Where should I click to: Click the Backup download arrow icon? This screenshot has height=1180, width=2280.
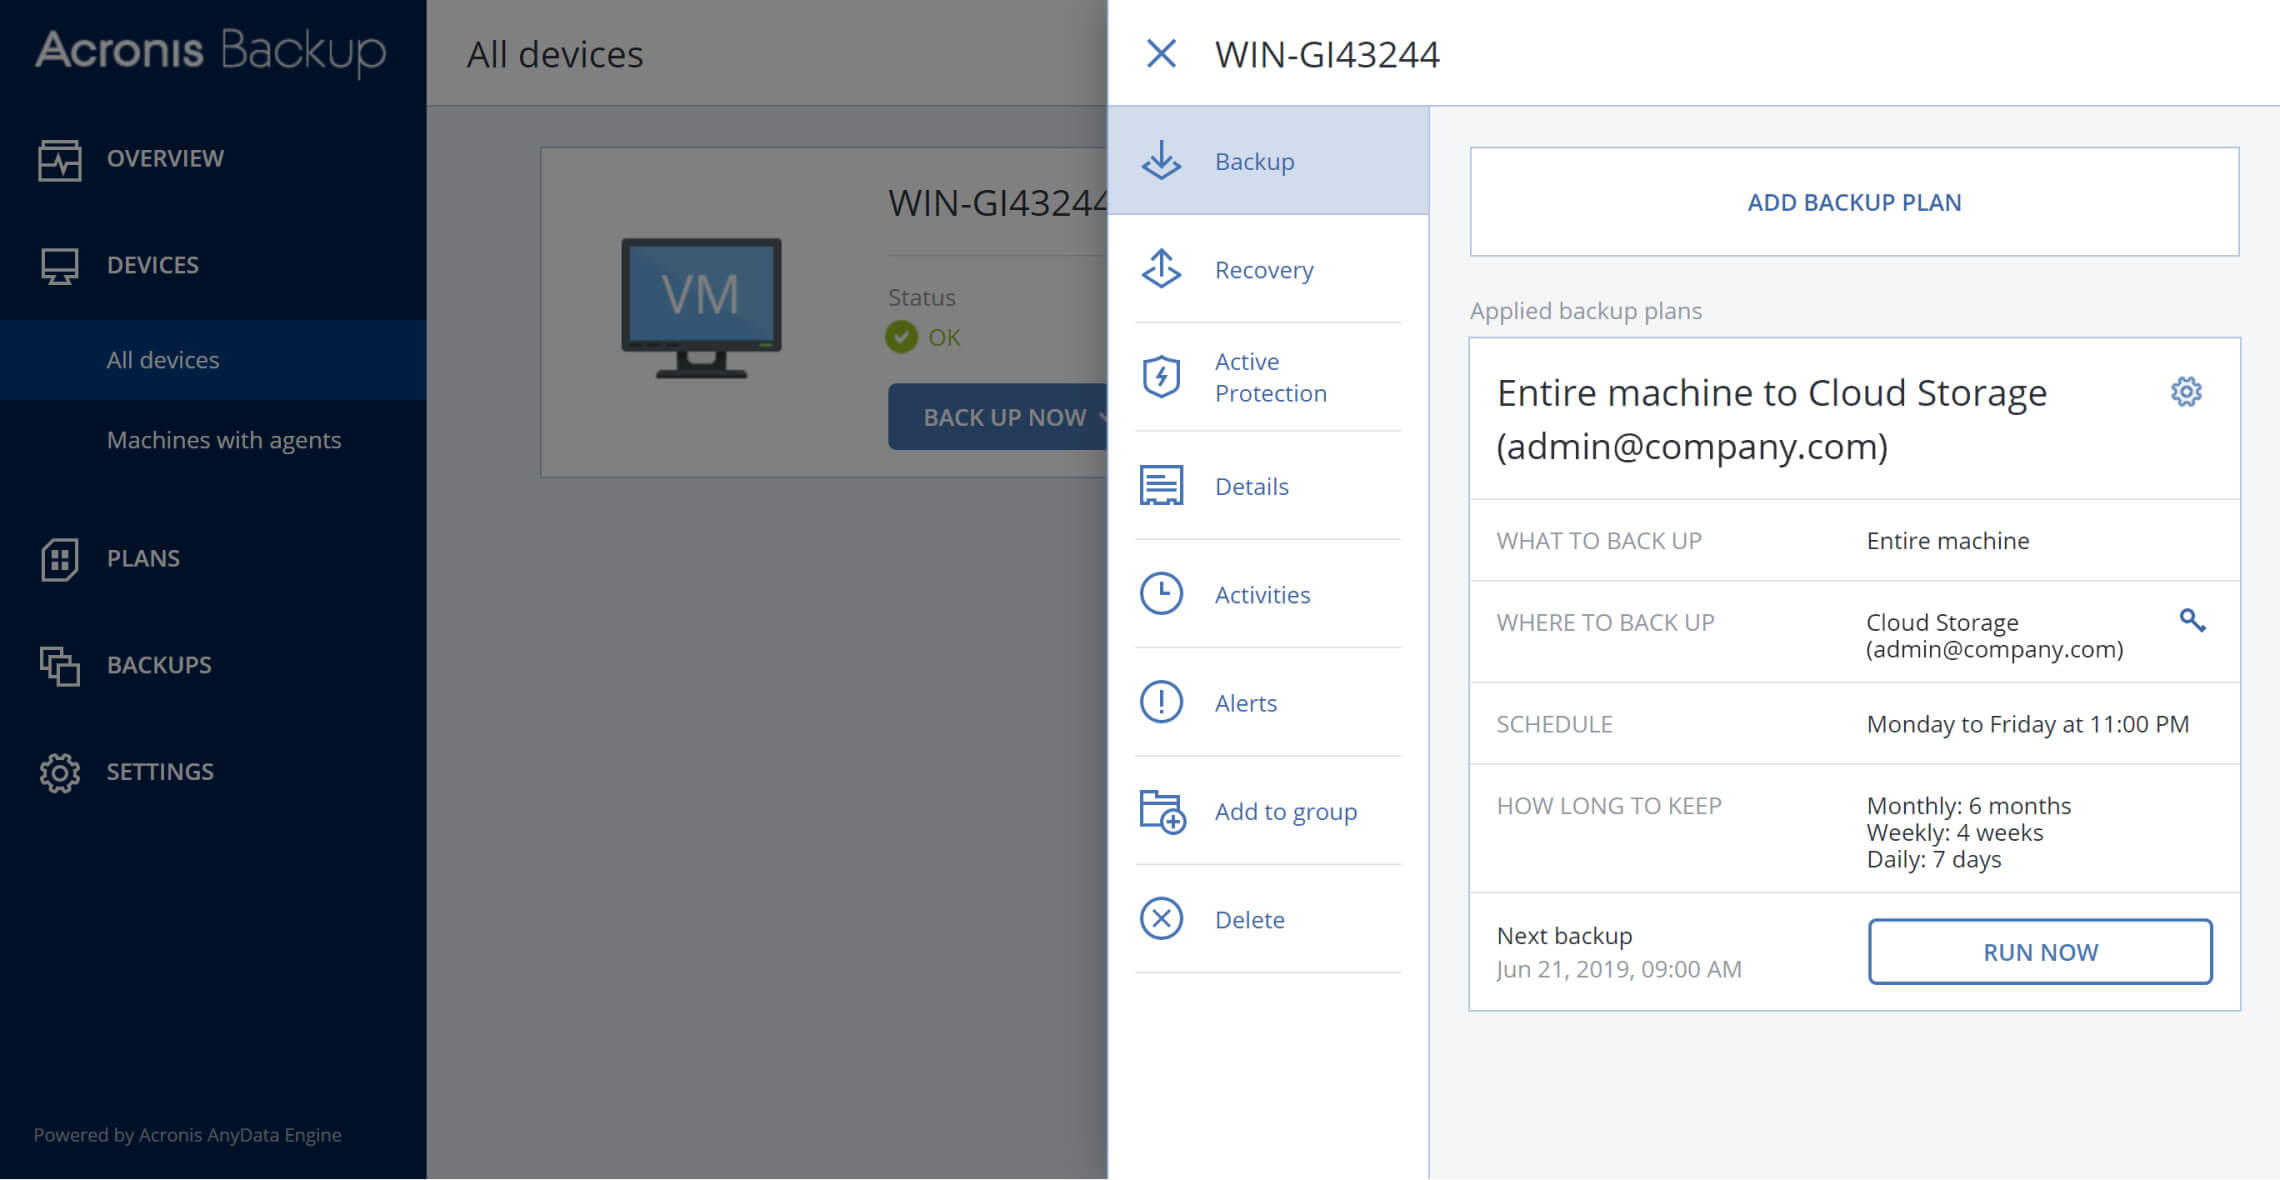pyautogui.click(x=1161, y=161)
